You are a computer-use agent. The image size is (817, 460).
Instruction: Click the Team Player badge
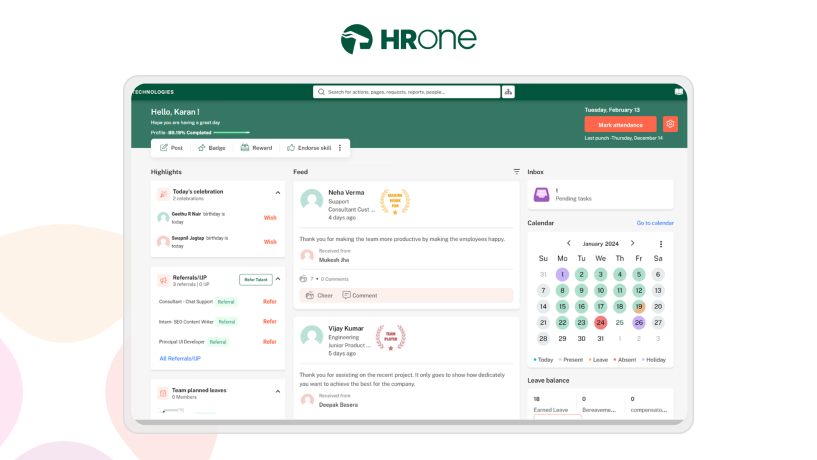[x=391, y=338]
